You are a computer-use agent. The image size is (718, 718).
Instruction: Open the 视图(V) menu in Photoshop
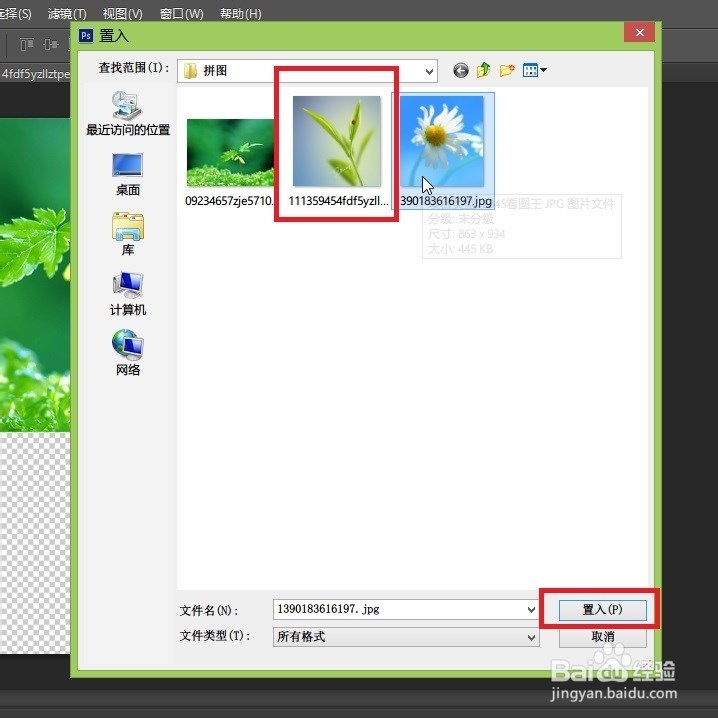[x=122, y=14]
